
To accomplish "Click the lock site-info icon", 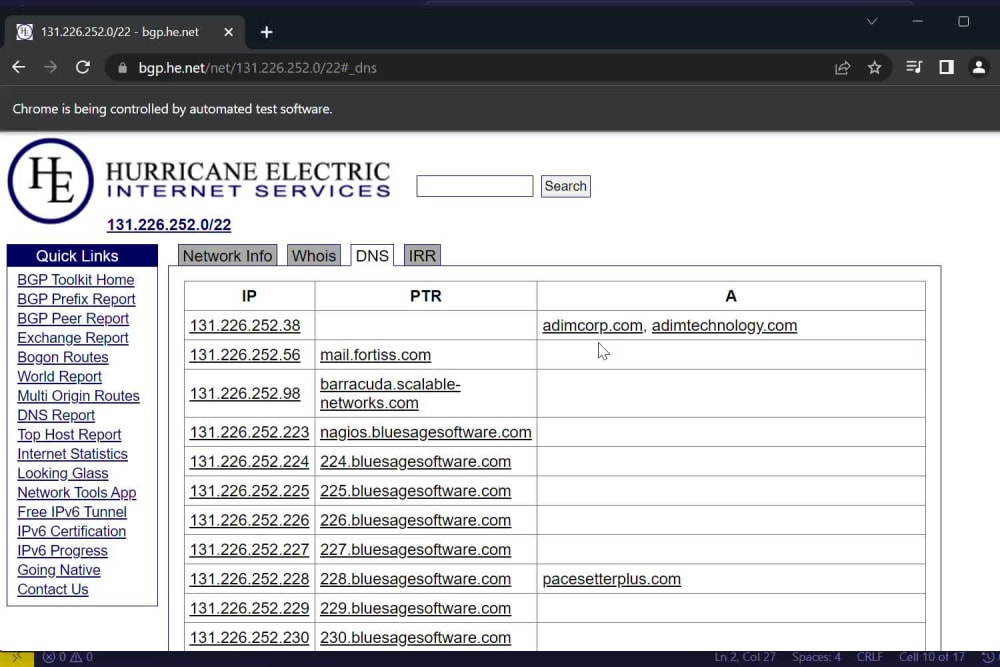I will [122, 68].
